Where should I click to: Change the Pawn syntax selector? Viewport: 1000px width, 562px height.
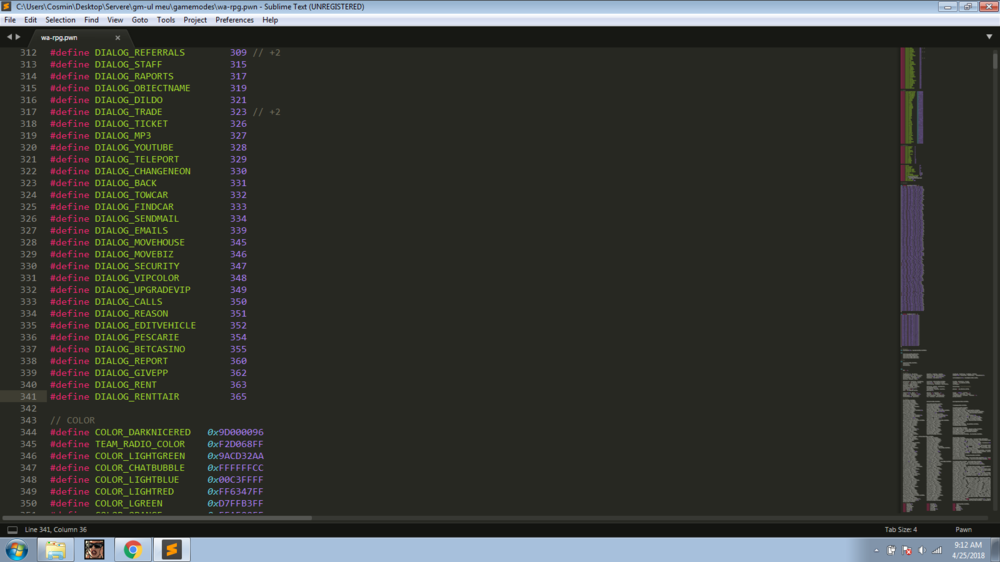963,529
